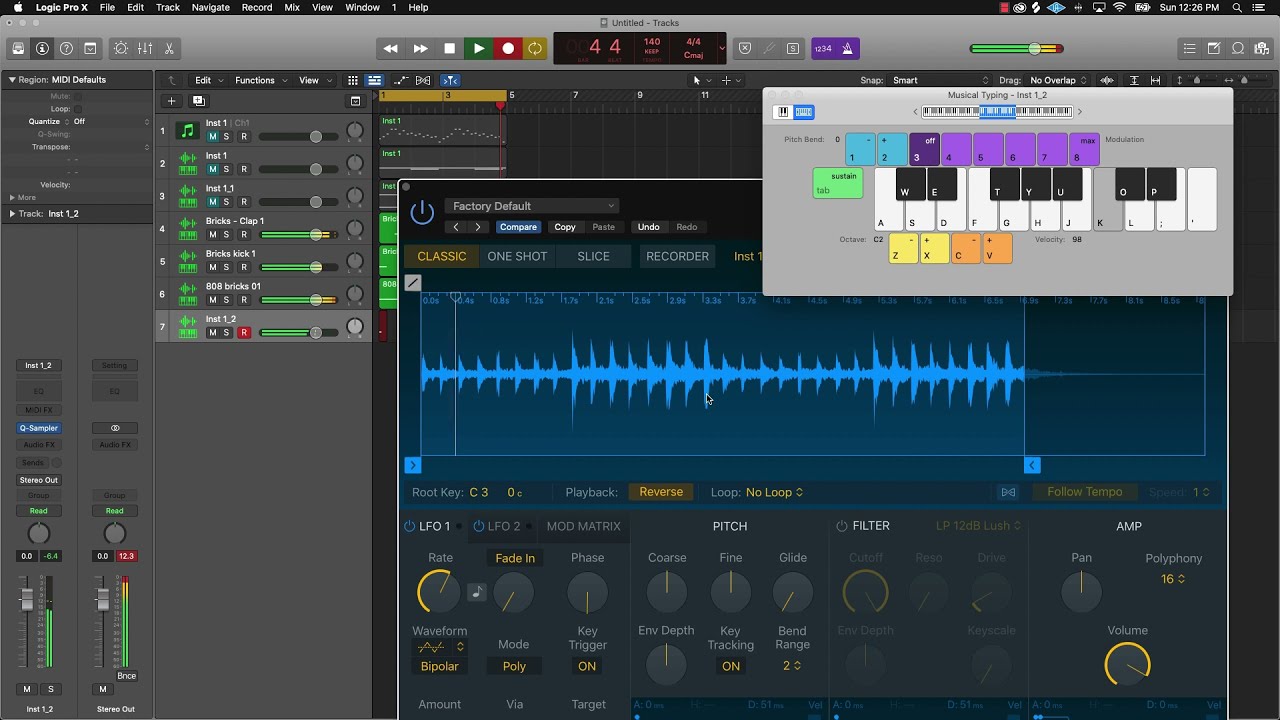Click the Fast Forward transport button
Screen dimensions: 1280x720
pos(421,48)
